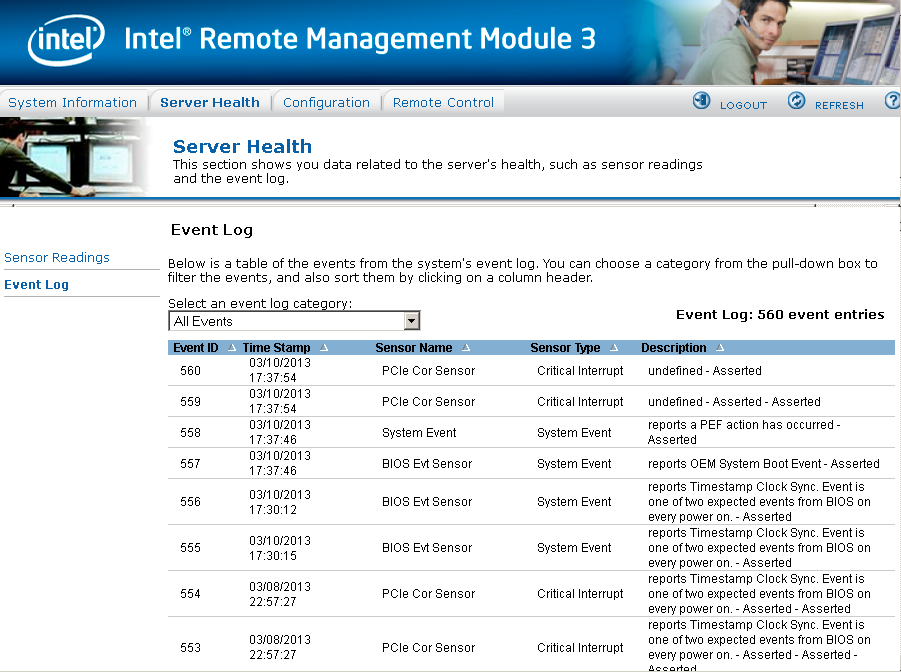
Task: Click the Description column header
Action: (673, 348)
